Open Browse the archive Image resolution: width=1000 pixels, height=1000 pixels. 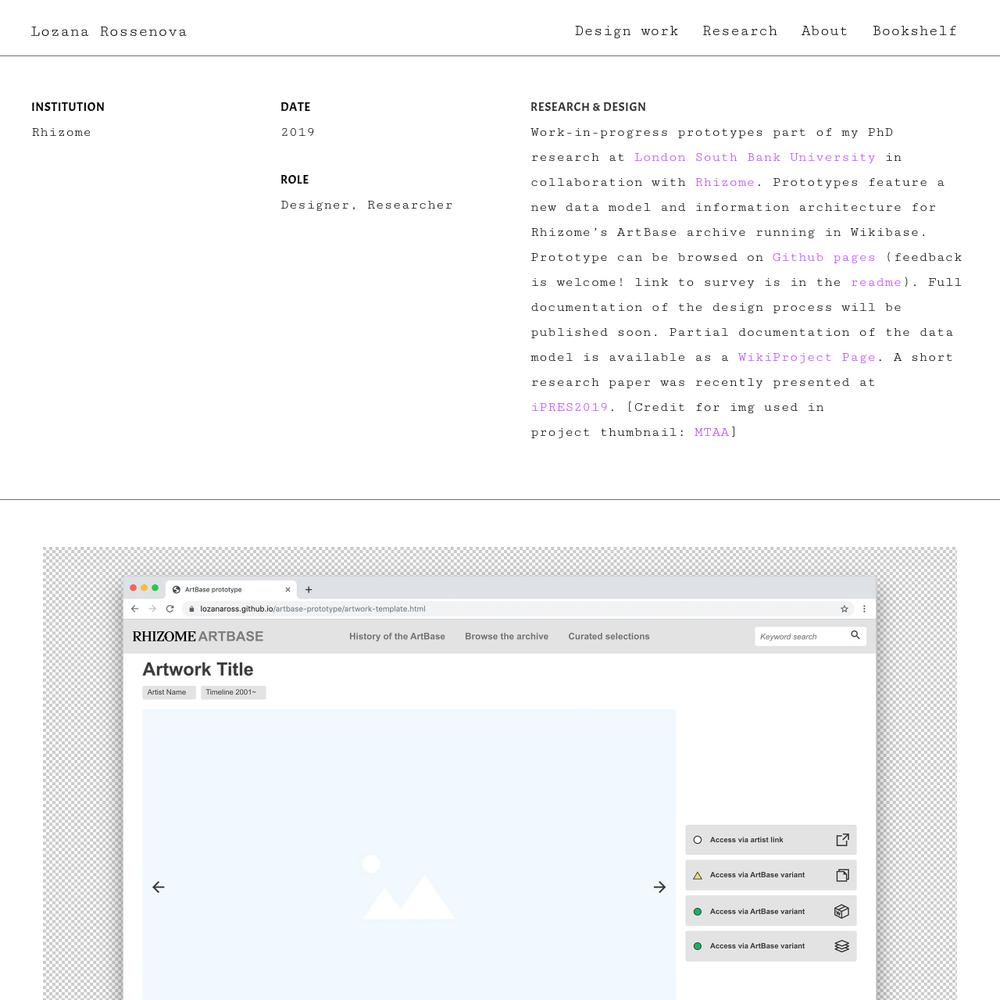pos(506,636)
